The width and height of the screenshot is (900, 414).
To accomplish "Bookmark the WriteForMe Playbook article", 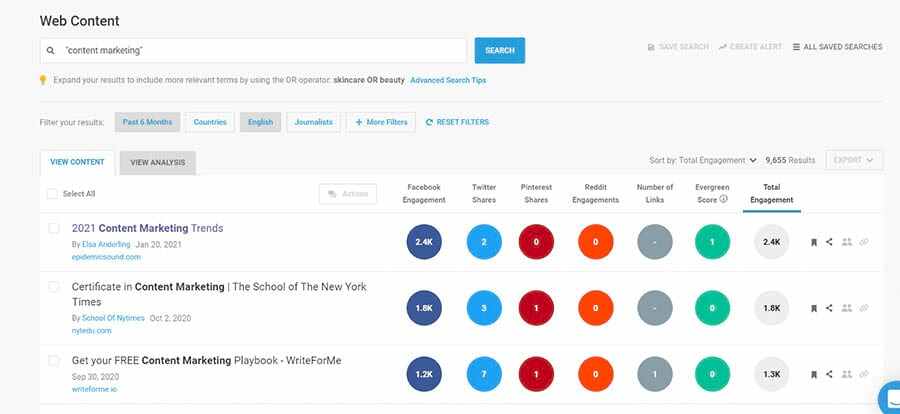I will click(x=814, y=374).
